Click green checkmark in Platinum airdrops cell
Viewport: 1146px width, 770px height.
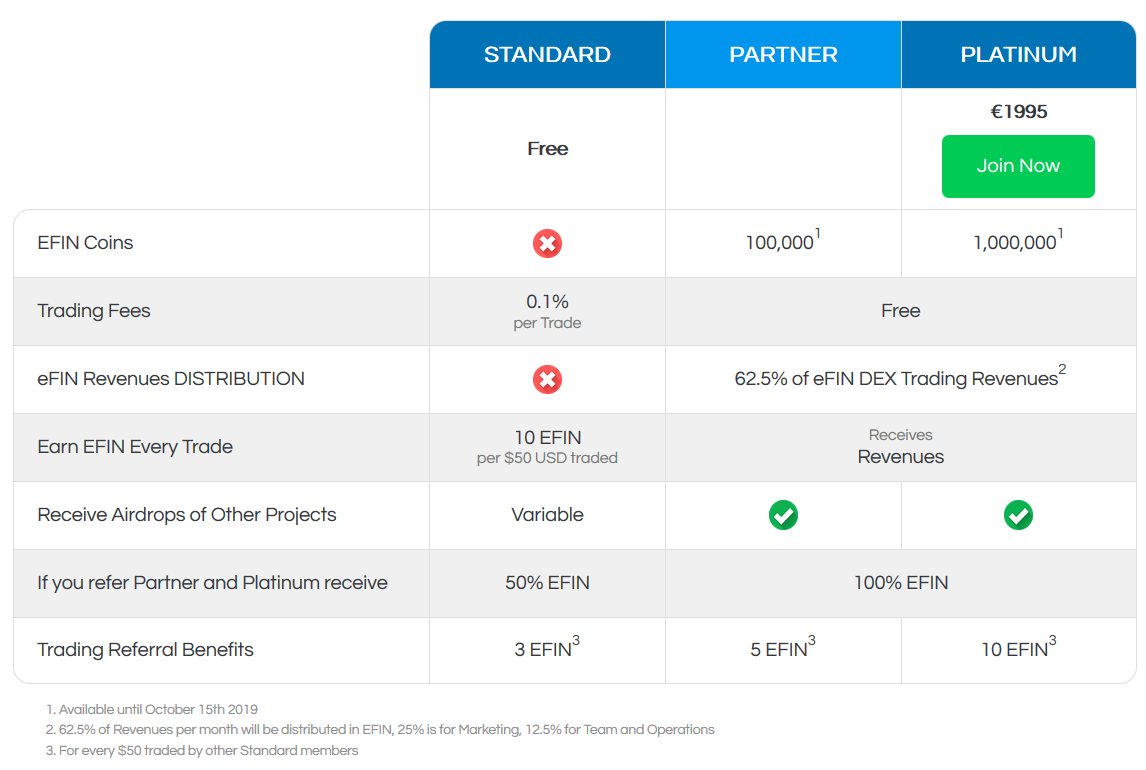(1018, 515)
